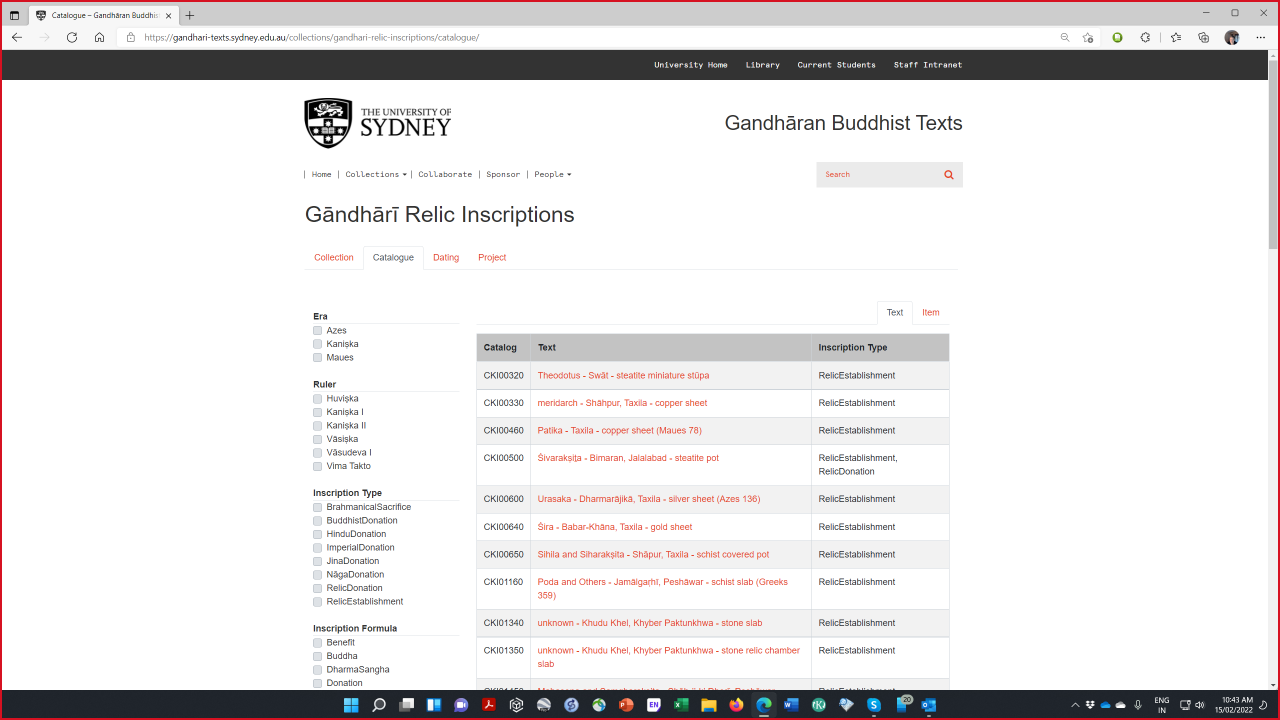Open browser settings three-dots menu
Viewport: 1280px width, 720px height.
pyautogui.click(x=1260, y=37)
